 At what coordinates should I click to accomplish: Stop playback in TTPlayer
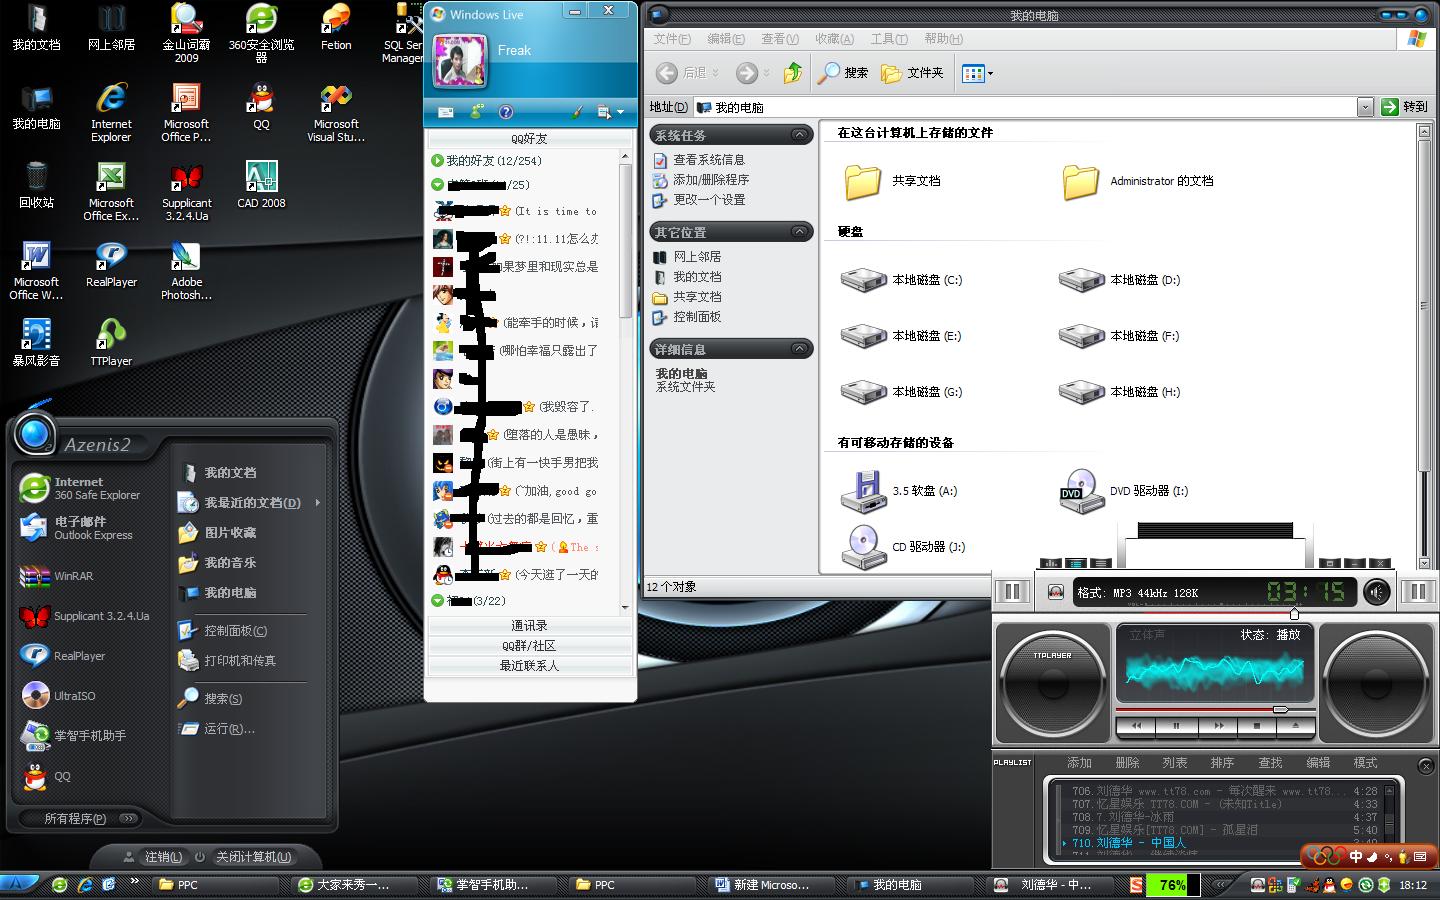tap(1256, 725)
